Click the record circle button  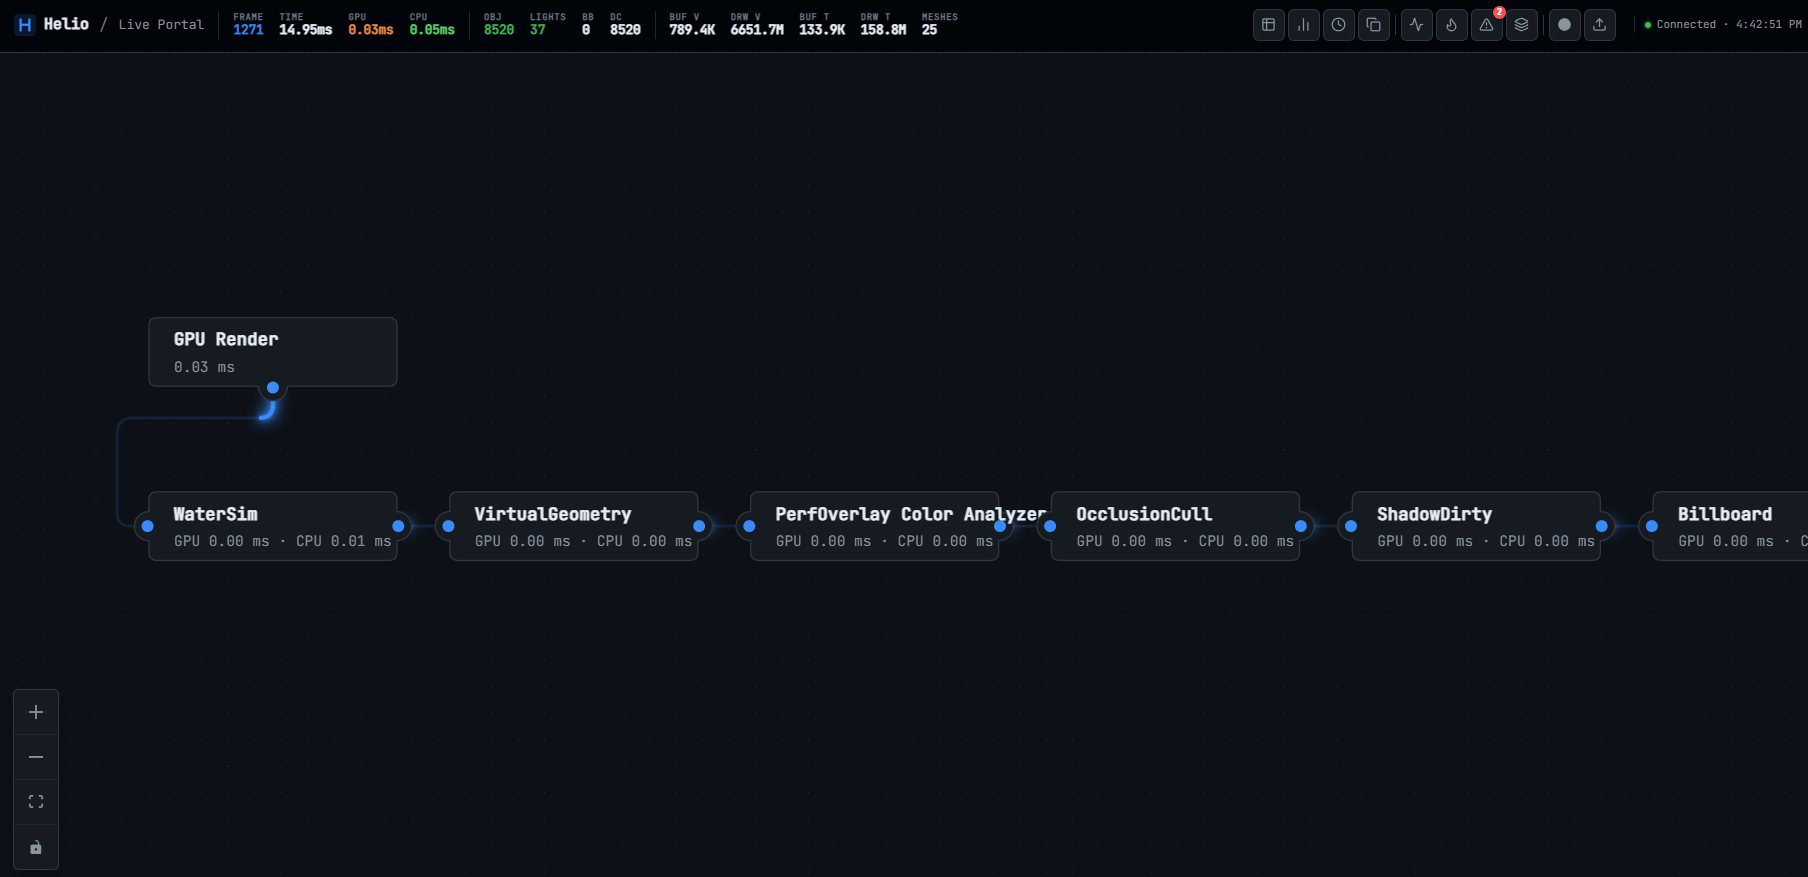pyautogui.click(x=1564, y=25)
